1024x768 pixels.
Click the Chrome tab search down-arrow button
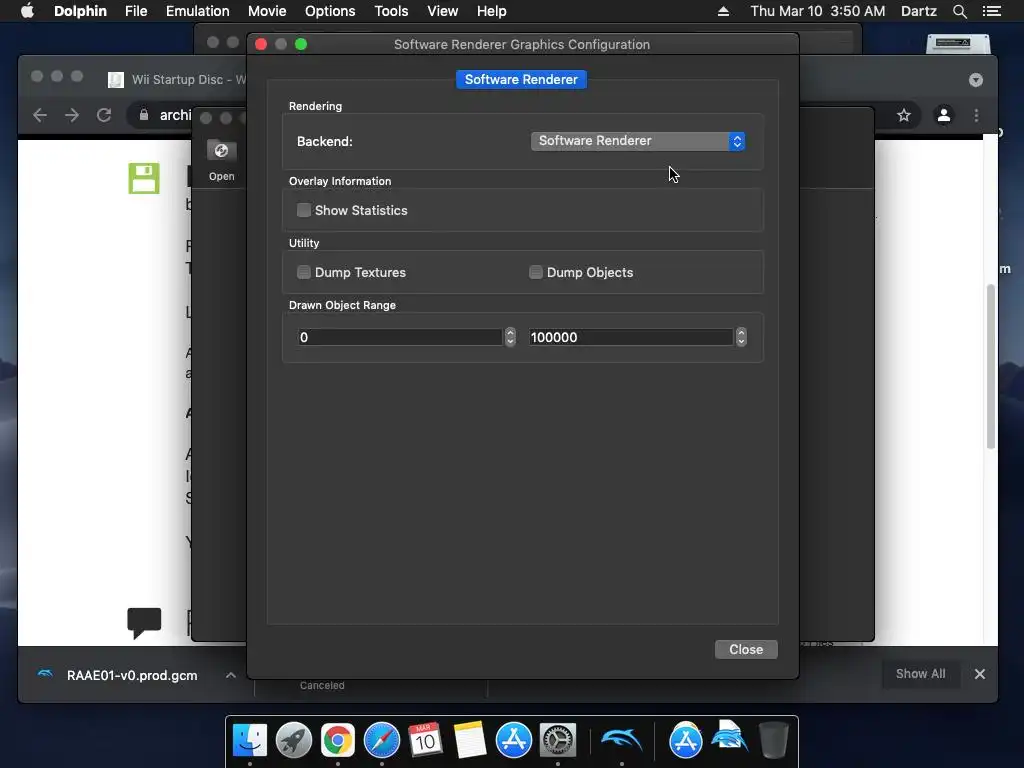976,80
